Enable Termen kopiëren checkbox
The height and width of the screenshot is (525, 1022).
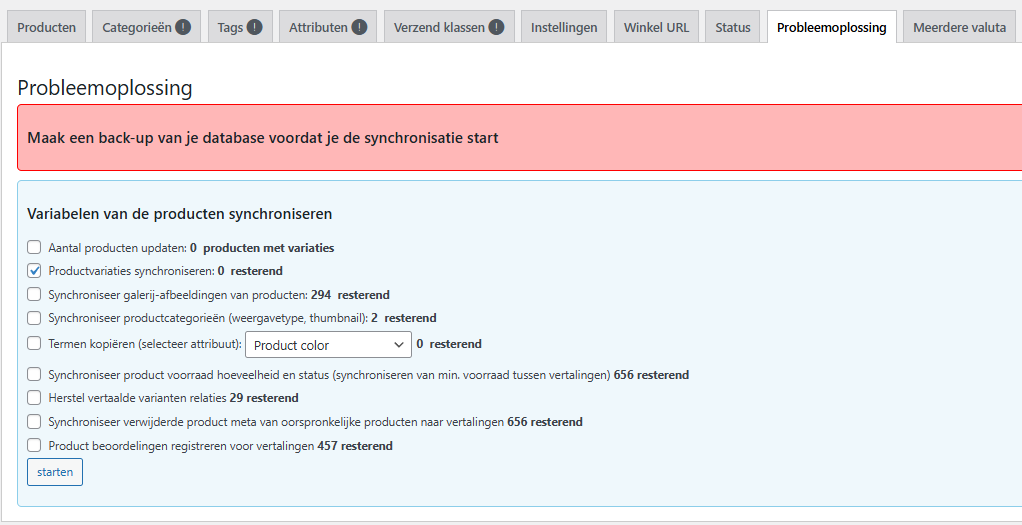[34, 343]
